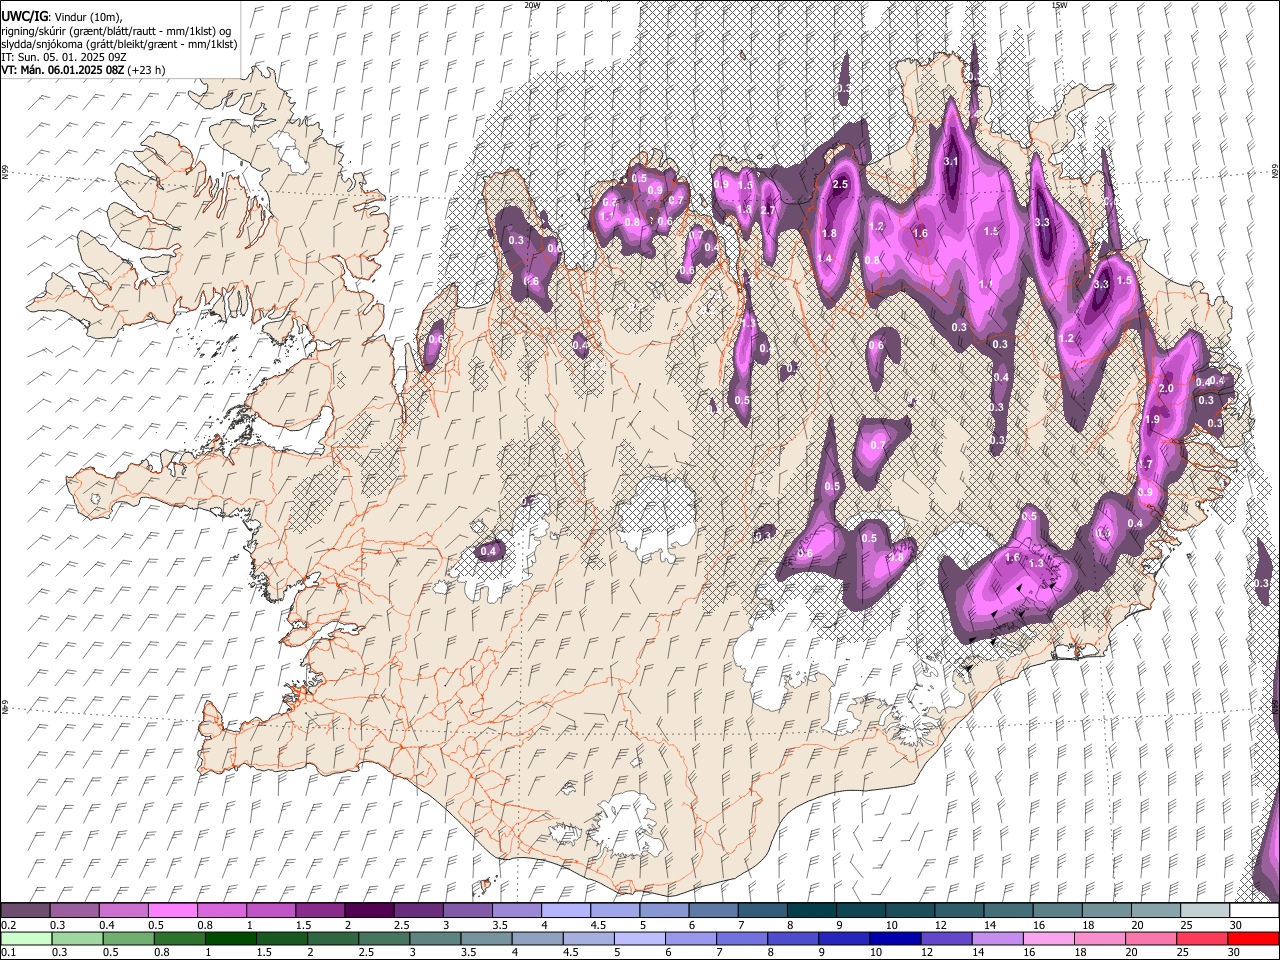
Task: Click the 1.4 snowfall value on the map
Action: point(824,258)
